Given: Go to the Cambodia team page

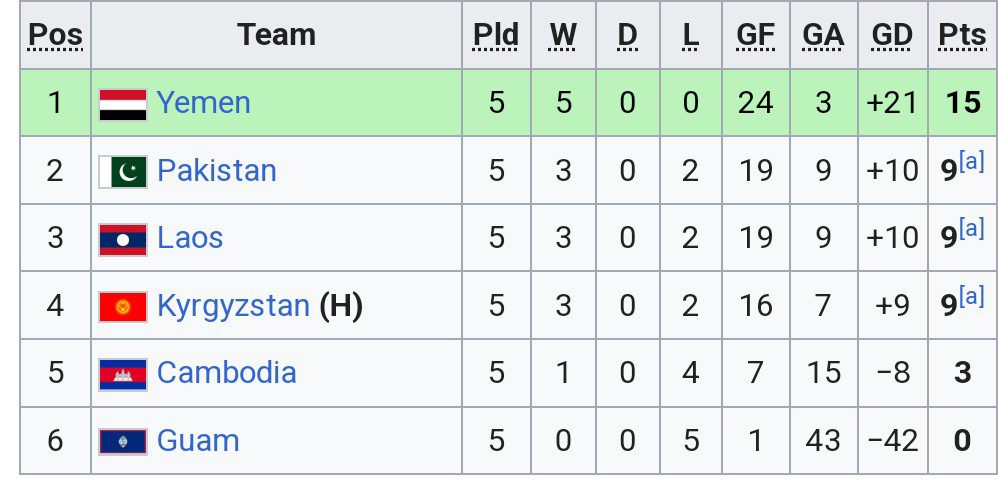Looking at the screenshot, I should (x=226, y=373).
